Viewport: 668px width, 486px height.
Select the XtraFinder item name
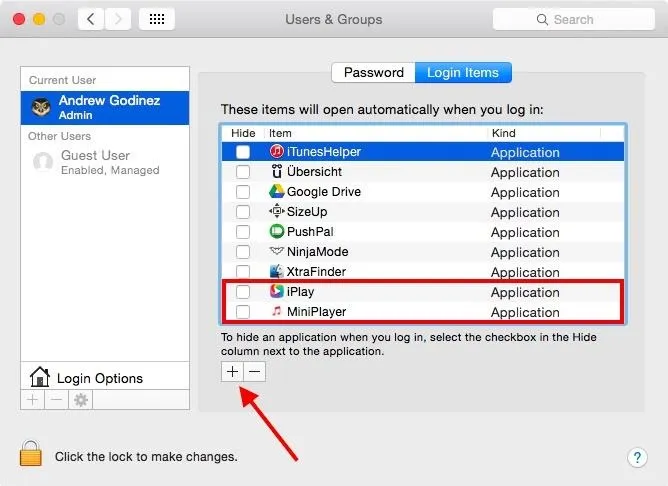tap(316, 272)
